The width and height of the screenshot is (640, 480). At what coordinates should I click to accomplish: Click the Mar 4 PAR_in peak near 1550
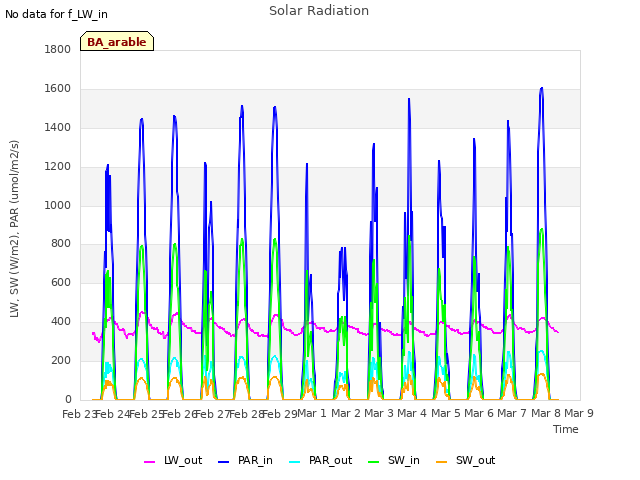[409, 99]
